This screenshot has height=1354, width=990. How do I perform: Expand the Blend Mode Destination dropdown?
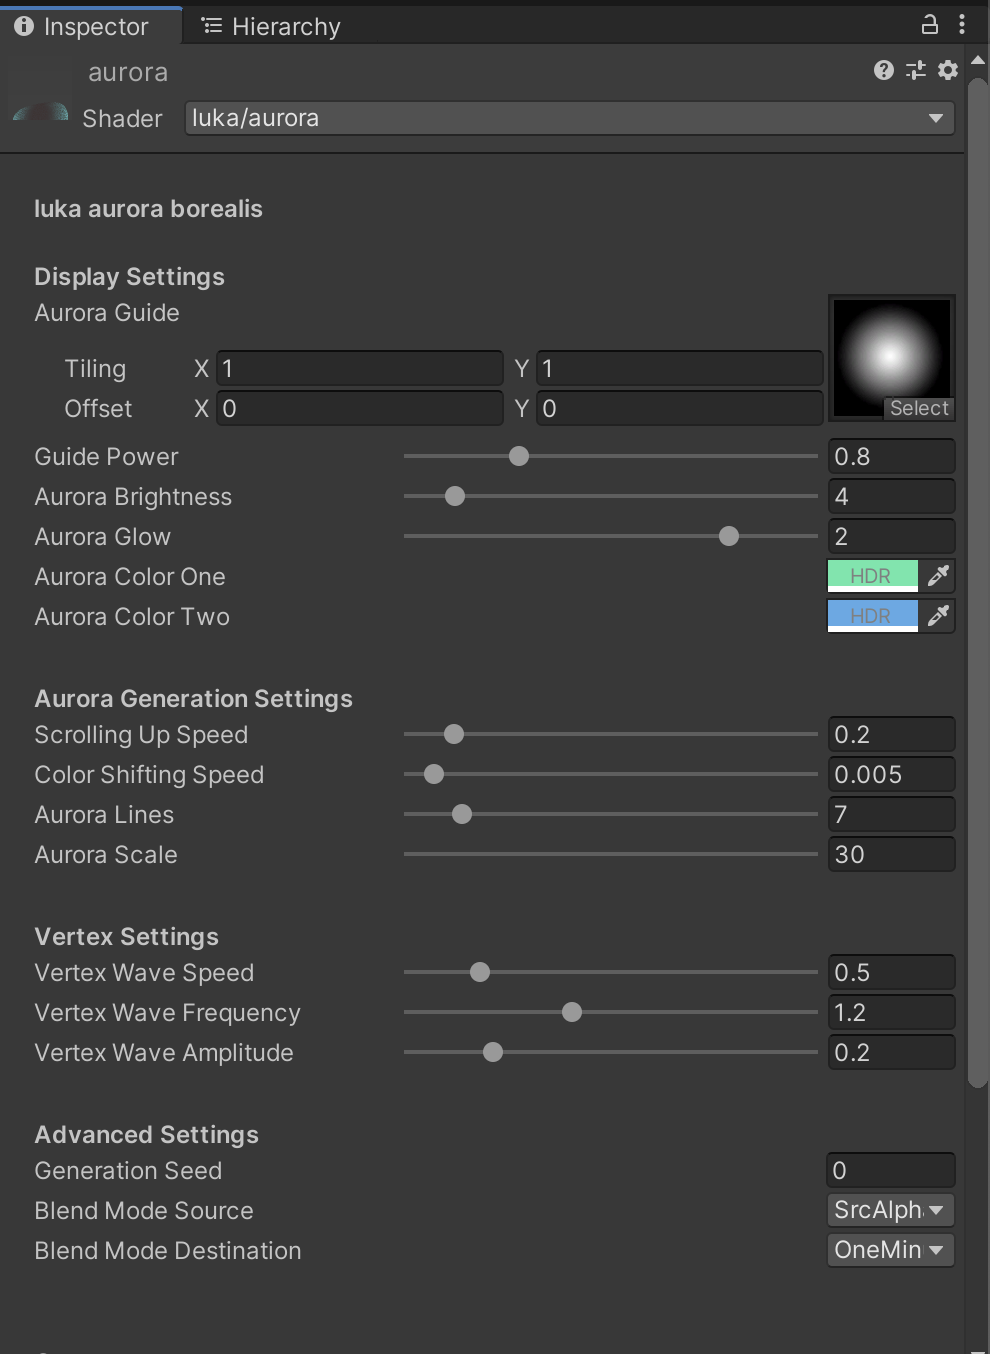pos(890,1250)
